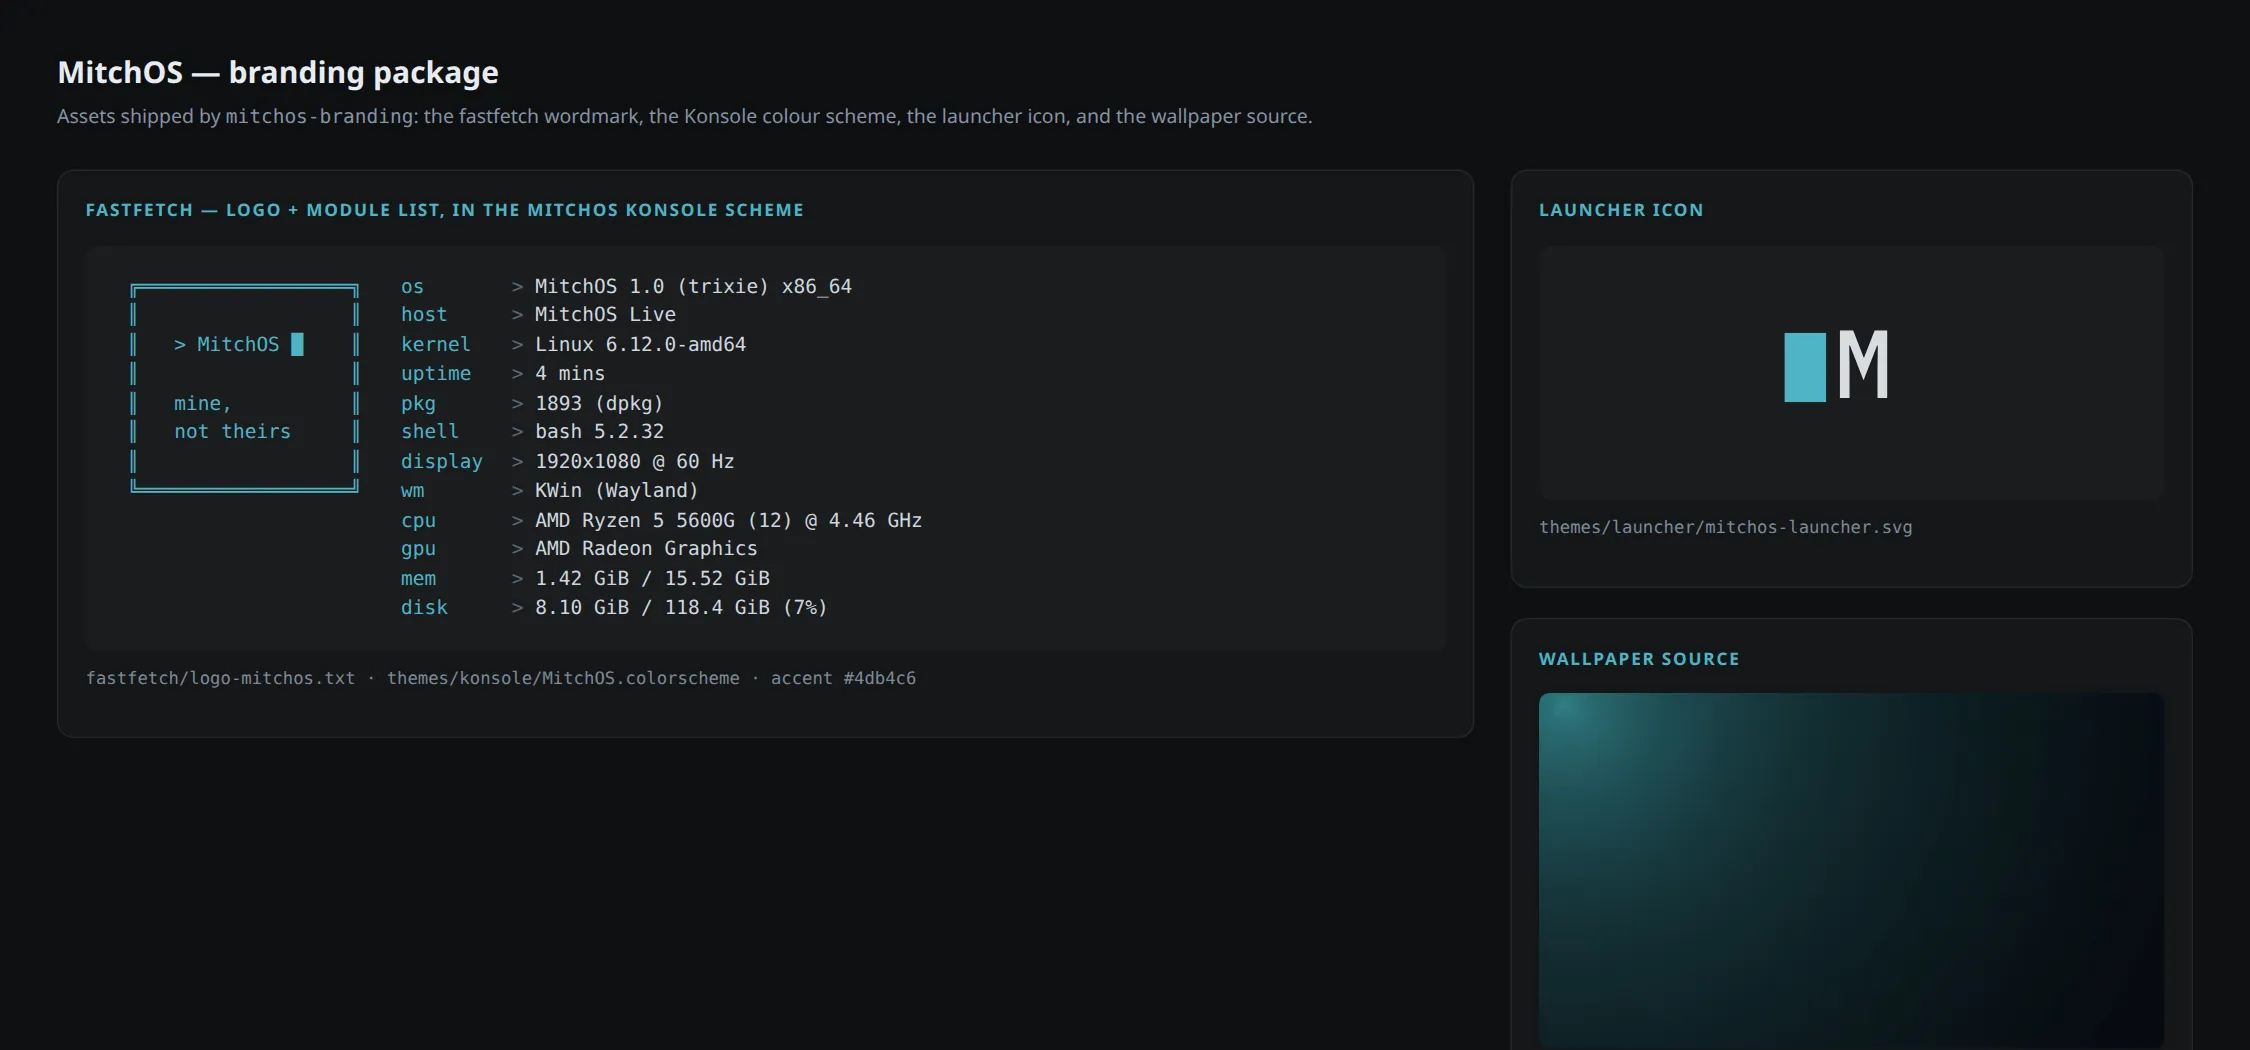Image resolution: width=2250 pixels, height=1050 pixels.
Task: Click the launcher path 'themes/launcher/mitchos-launcher.svg'
Action: pyautogui.click(x=1725, y=527)
